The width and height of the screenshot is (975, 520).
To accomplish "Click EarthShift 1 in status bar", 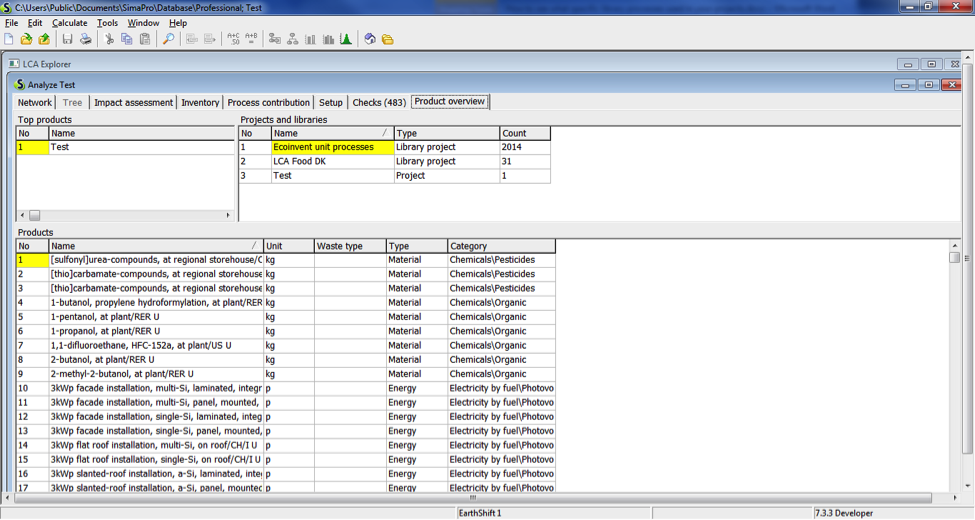I will (x=479, y=513).
